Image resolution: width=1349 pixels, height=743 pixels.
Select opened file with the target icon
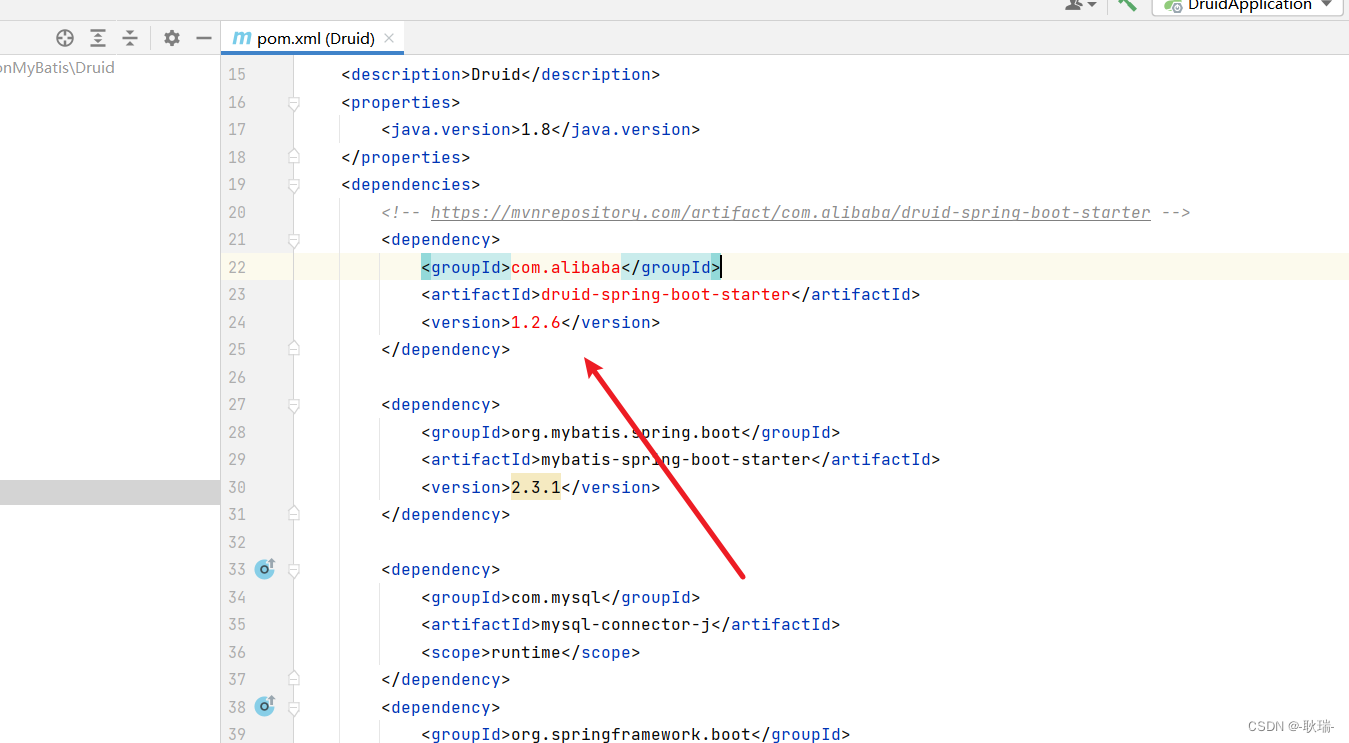[65, 38]
